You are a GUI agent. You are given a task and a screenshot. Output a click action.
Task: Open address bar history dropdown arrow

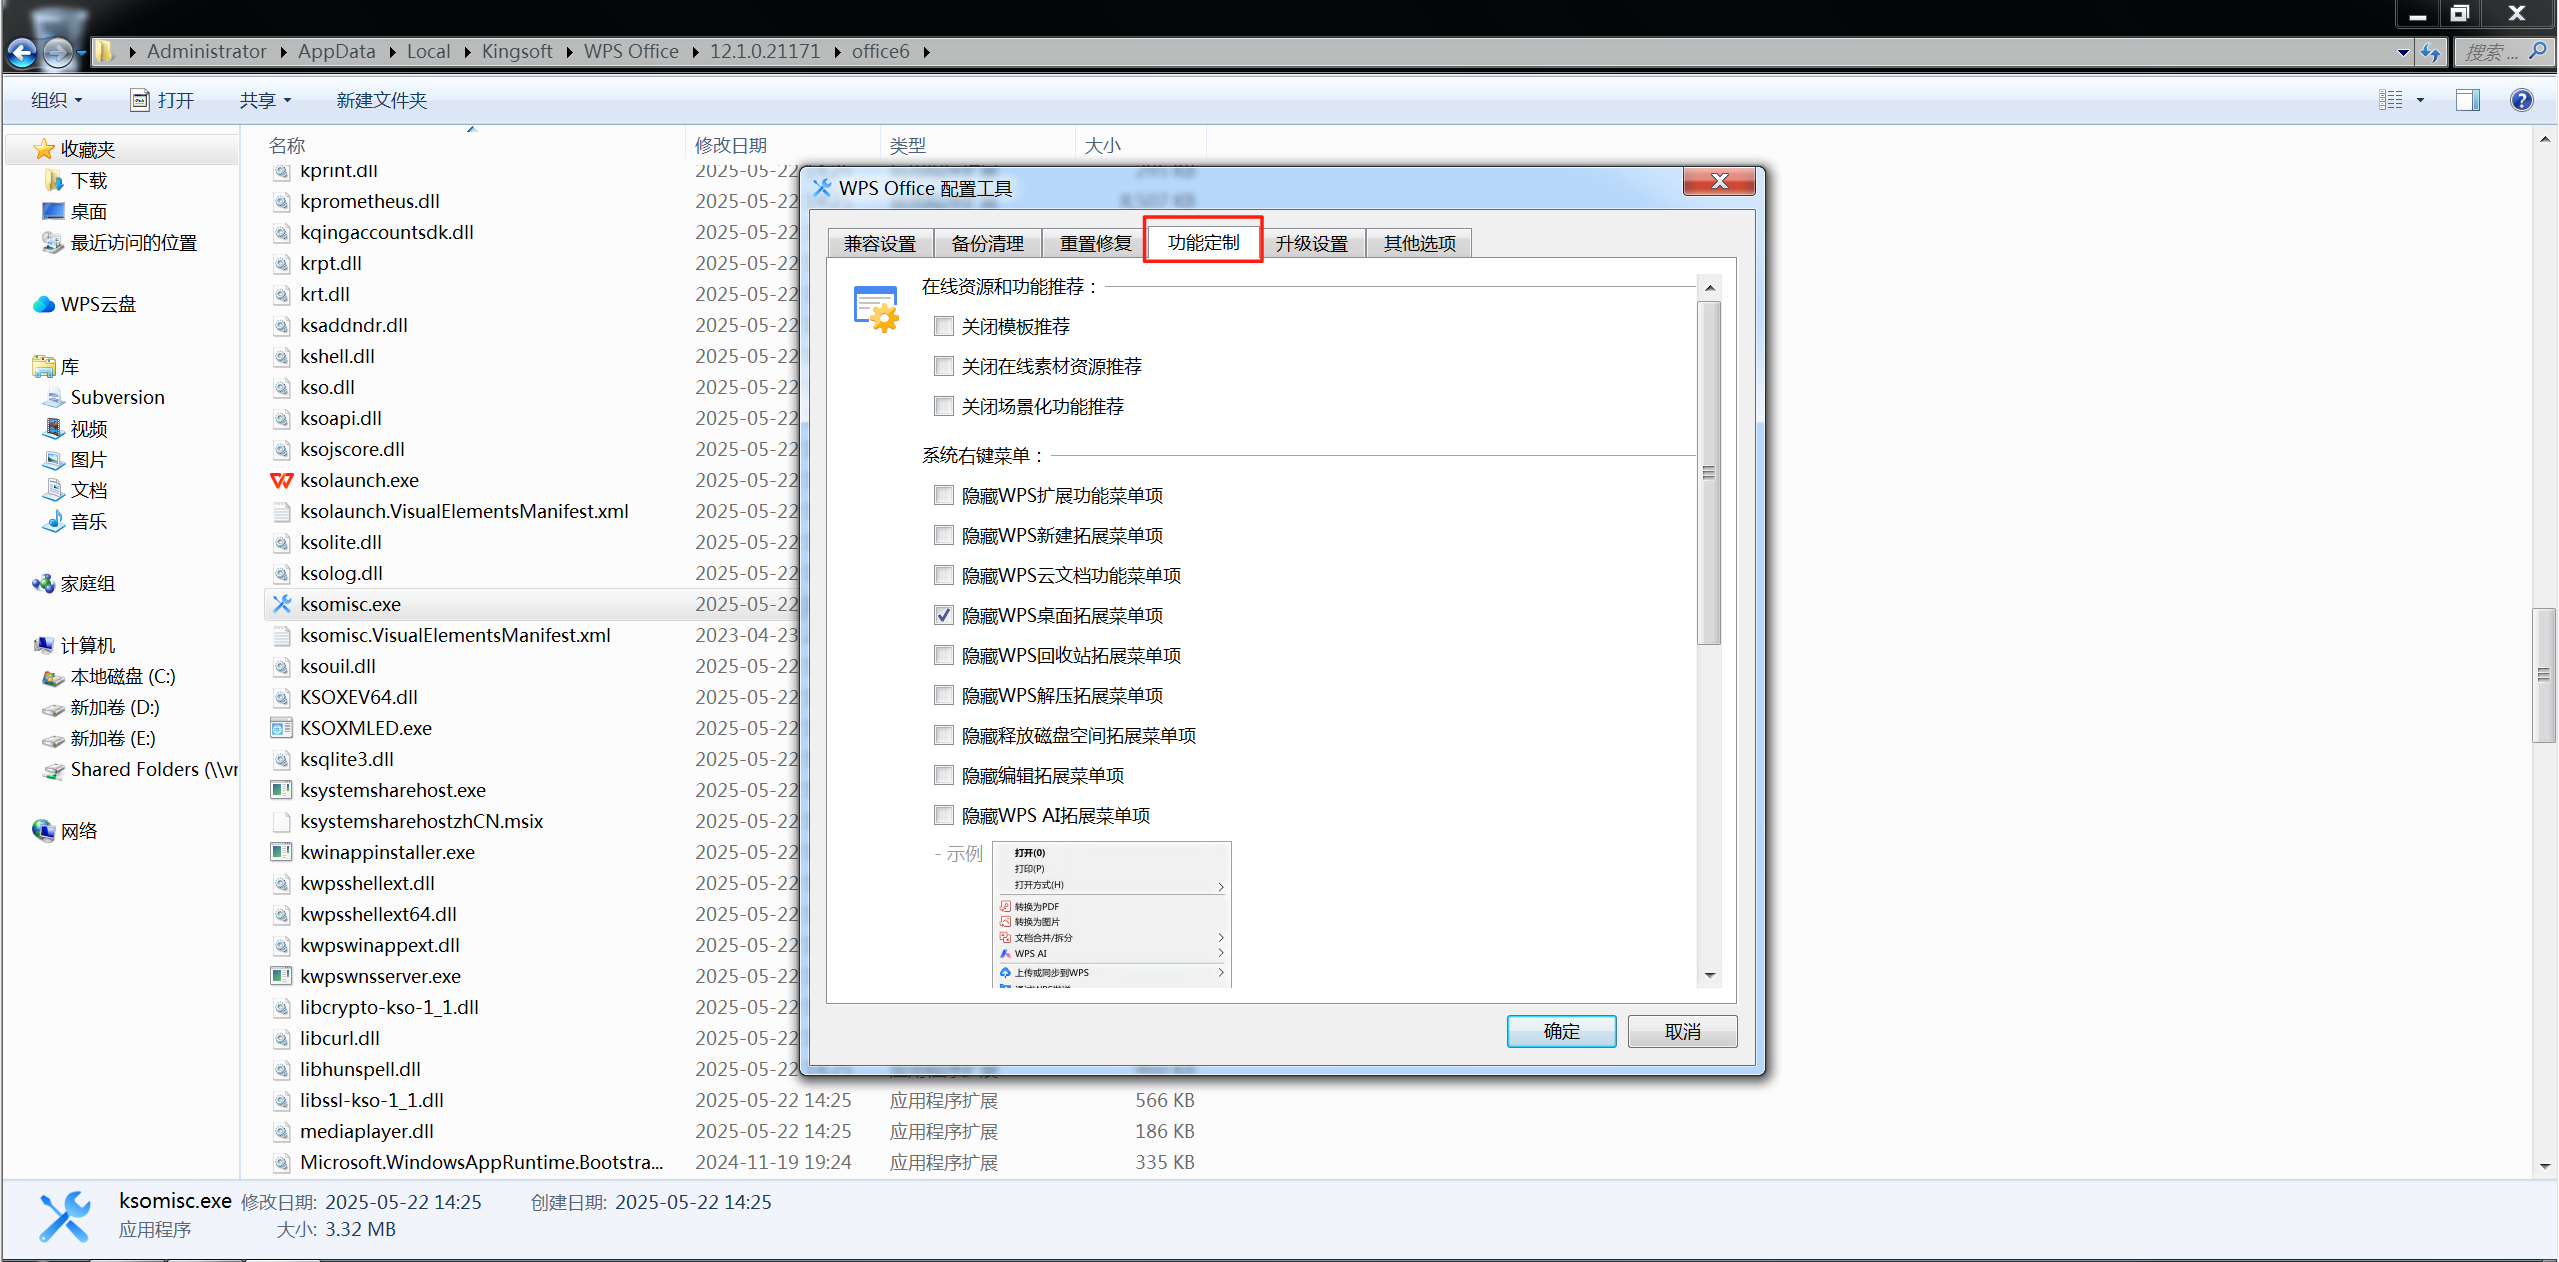click(2403, 52)
